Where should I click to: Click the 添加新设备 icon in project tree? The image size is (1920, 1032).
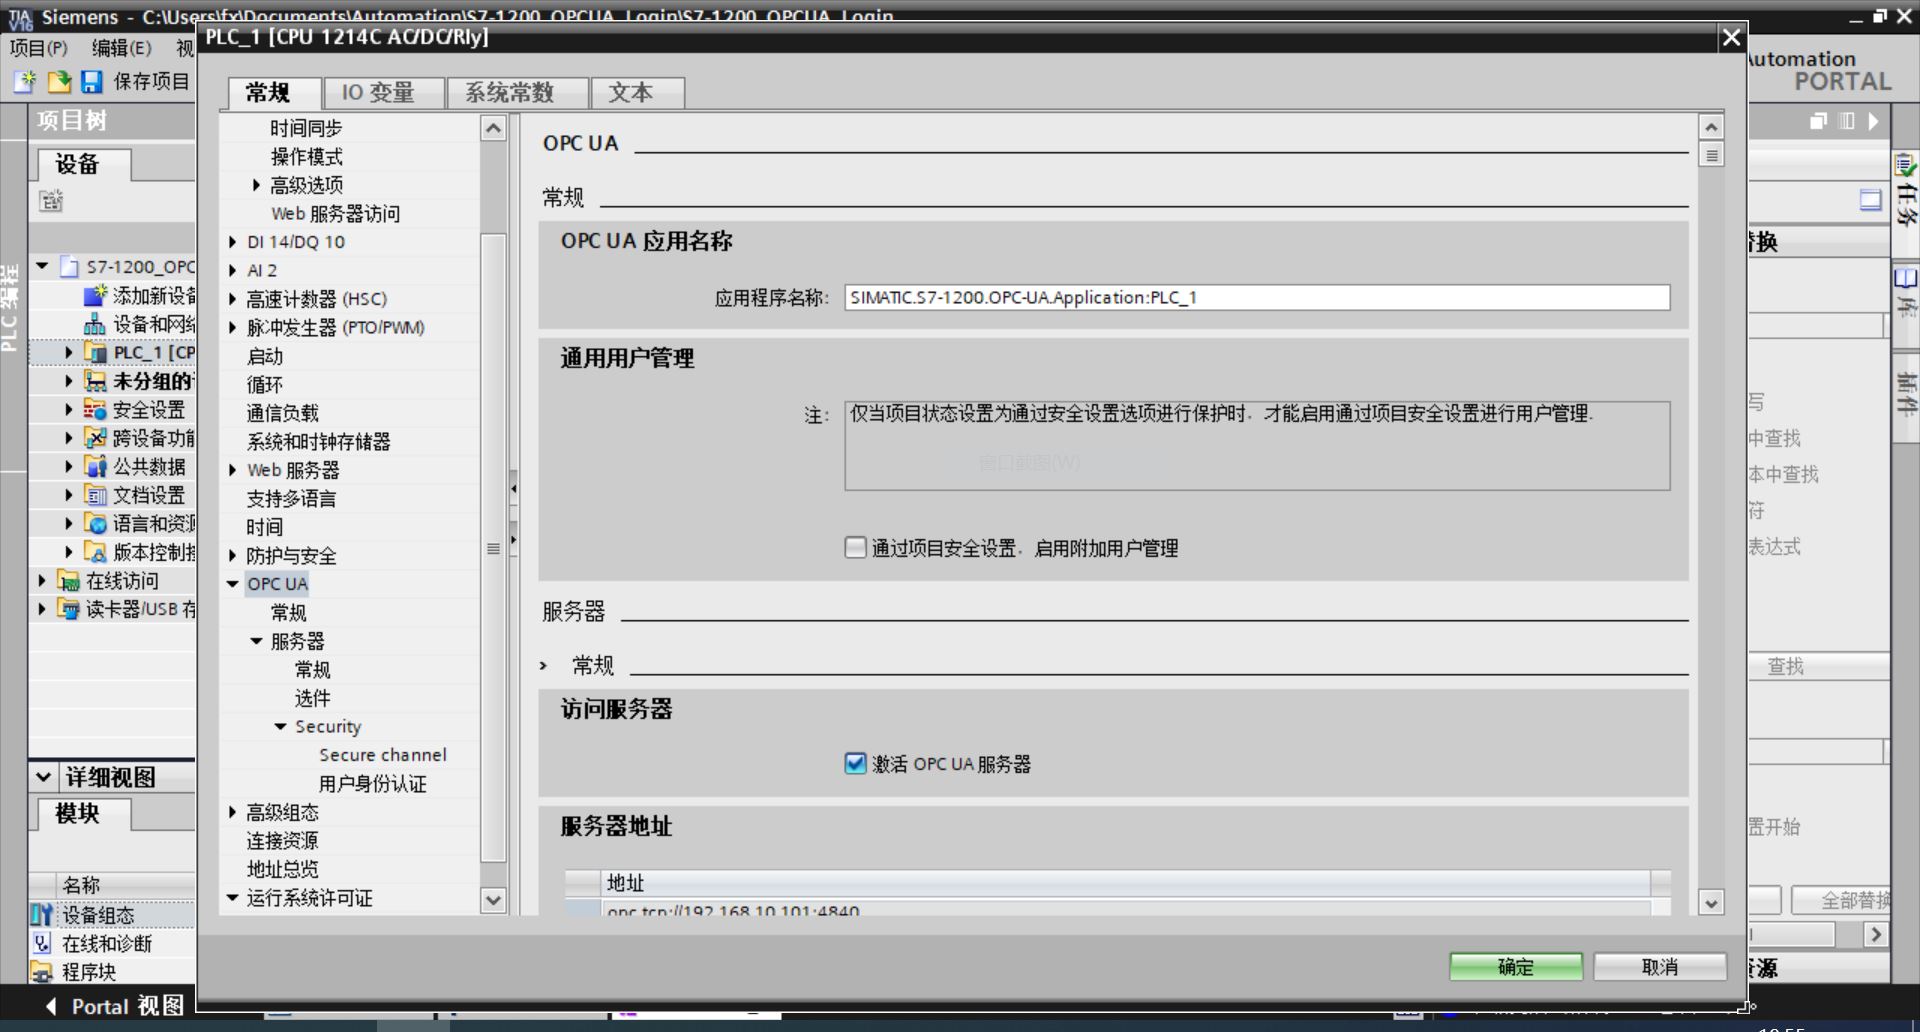point(93,294)
